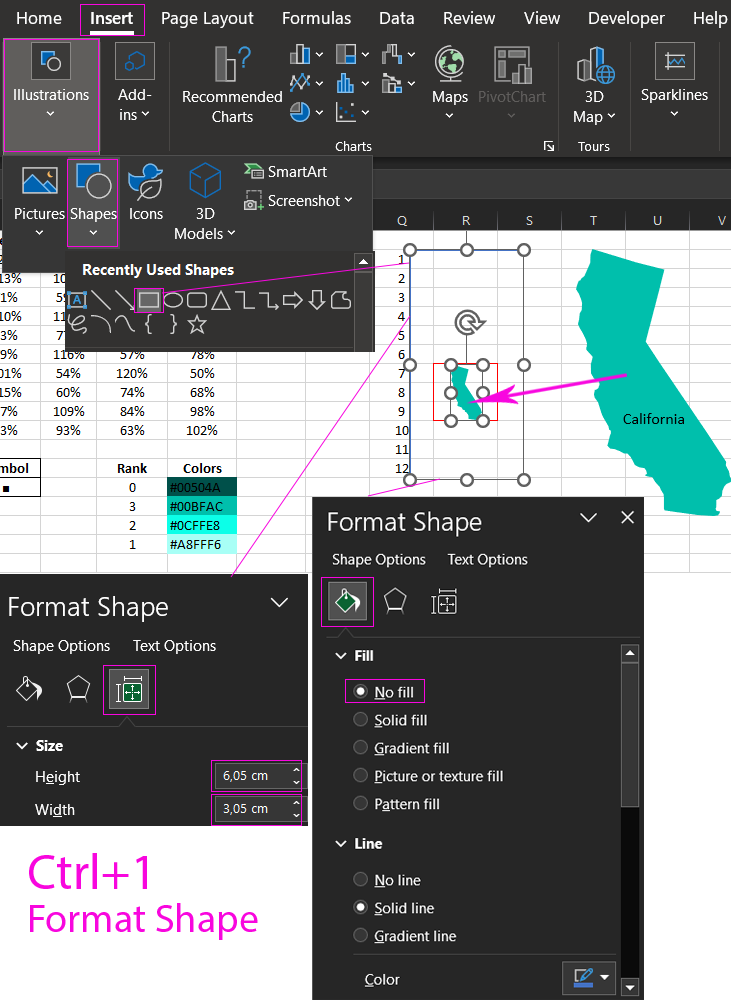Select the No fill radio button
731x1000 pixels.
(361, 692)
